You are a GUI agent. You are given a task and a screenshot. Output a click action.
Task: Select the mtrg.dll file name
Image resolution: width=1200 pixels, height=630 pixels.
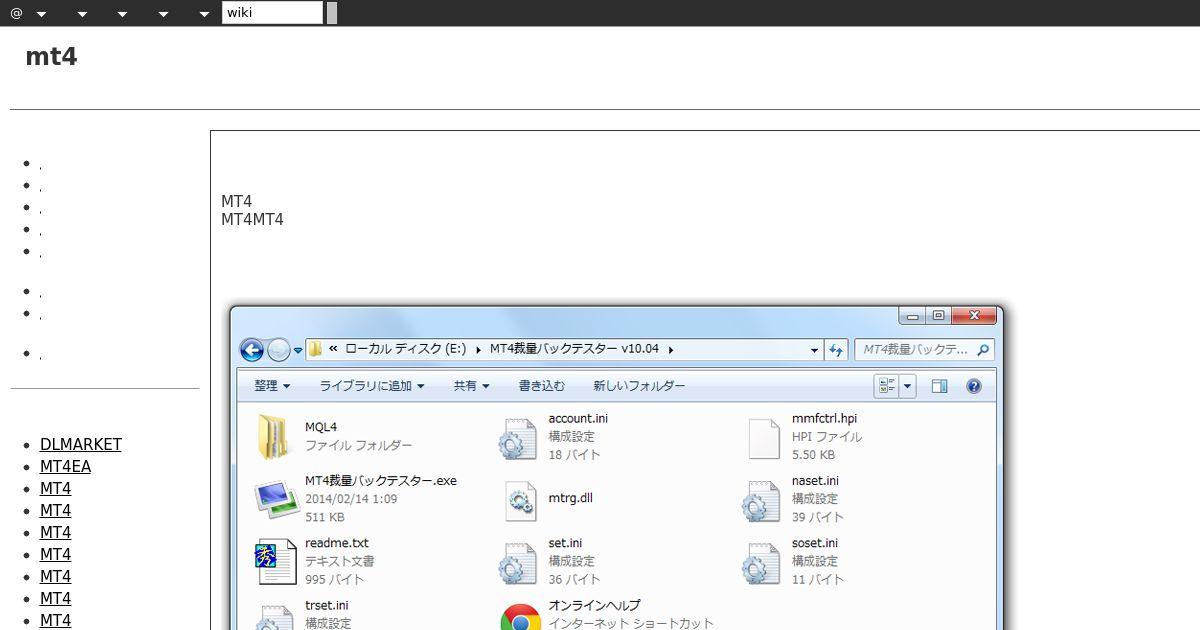[x=571, y=498]
